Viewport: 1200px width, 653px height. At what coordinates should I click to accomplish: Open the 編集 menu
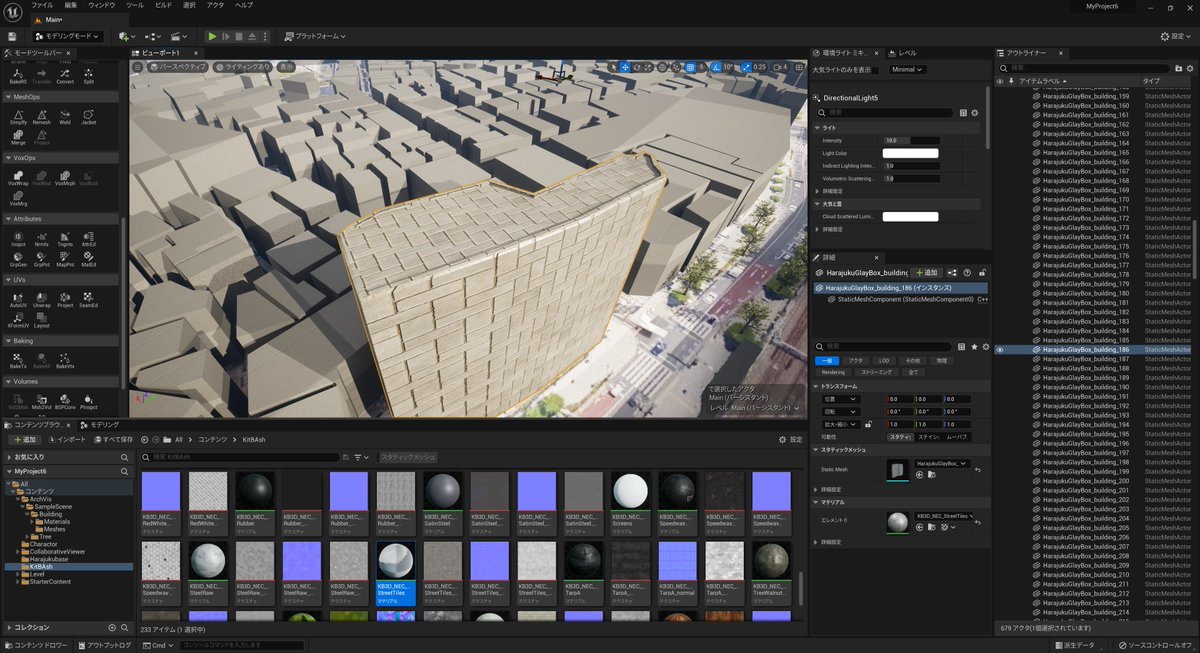pyautogui.click(x=71, y=5)
